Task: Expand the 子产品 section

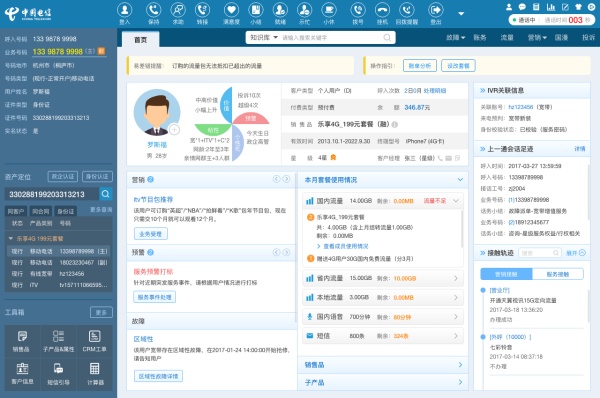Action: 460,382
